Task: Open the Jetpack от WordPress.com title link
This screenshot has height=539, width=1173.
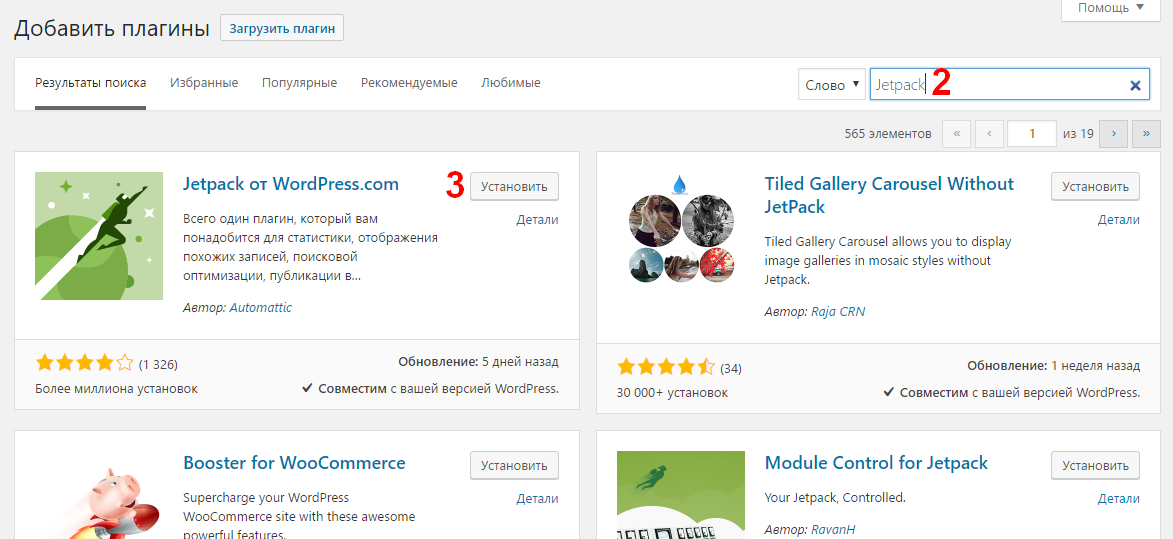Action: [x=291, y=184]
